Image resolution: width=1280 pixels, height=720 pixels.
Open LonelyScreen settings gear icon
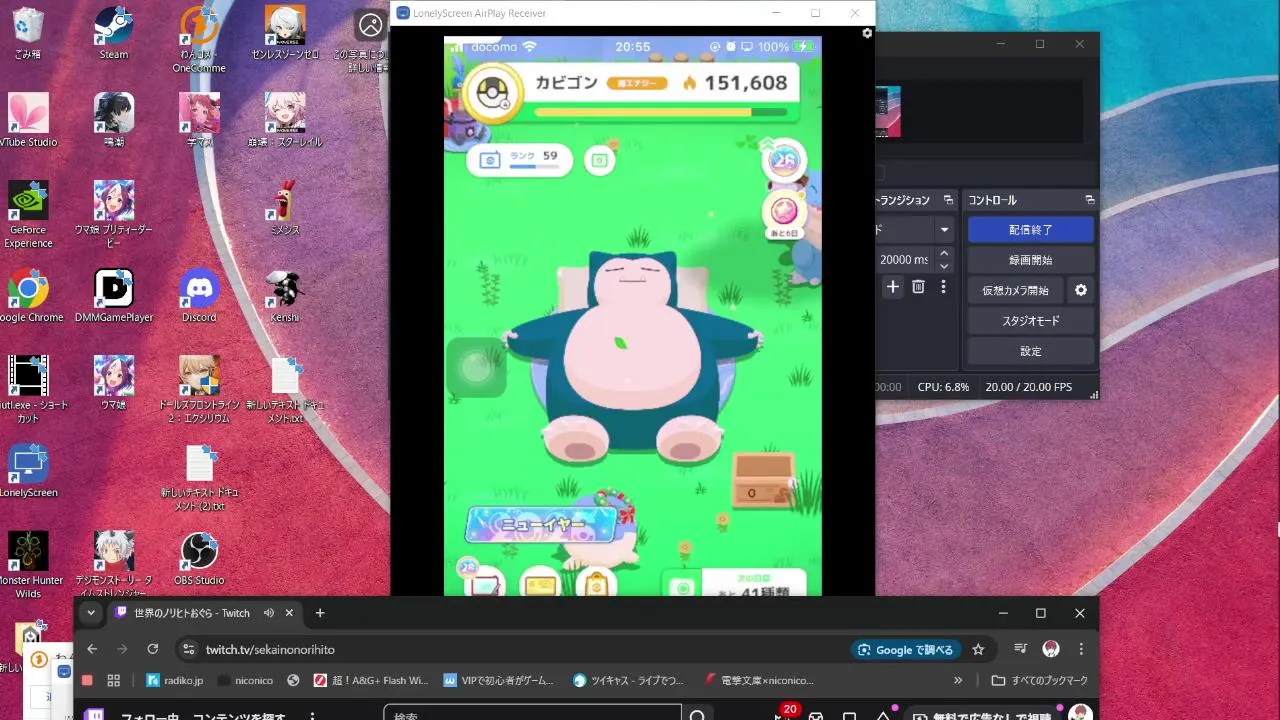[x=867, y=33]
